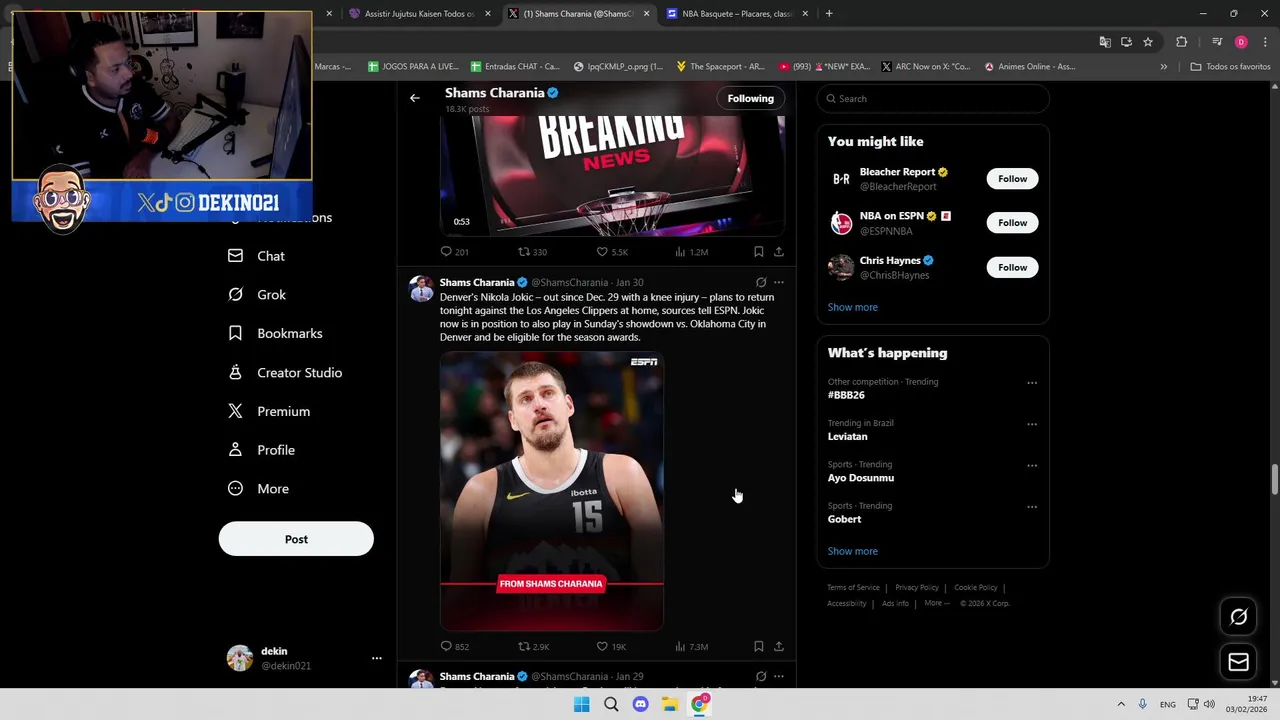Viewport: 1280px width, 720px height.
Task: Follow NBA on ESPN
Action: click(x=1012, y=223)
